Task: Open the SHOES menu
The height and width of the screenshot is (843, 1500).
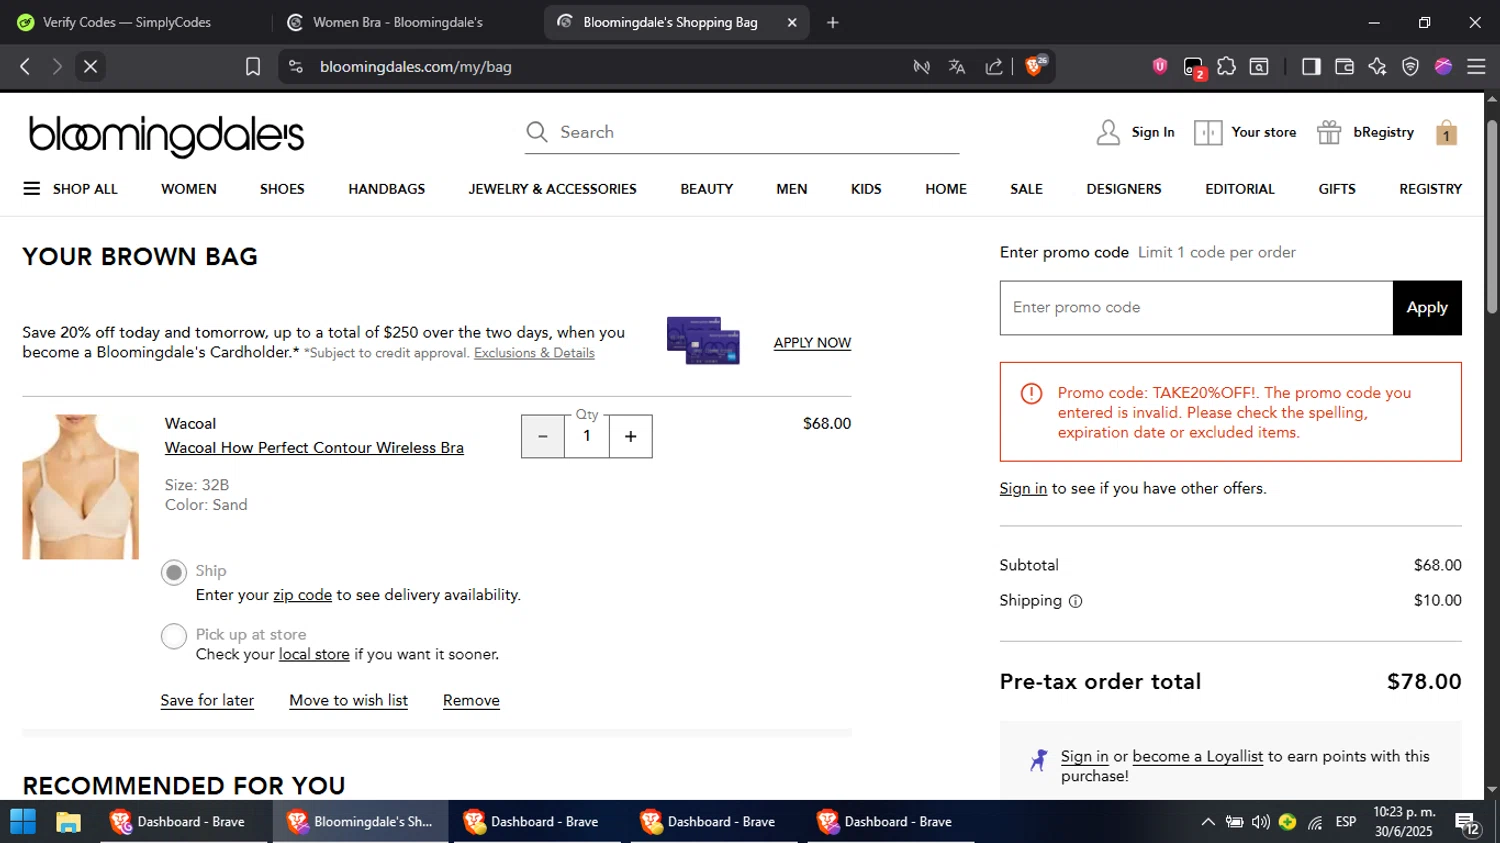Action: pyautogui.click(x=282, y=189)
